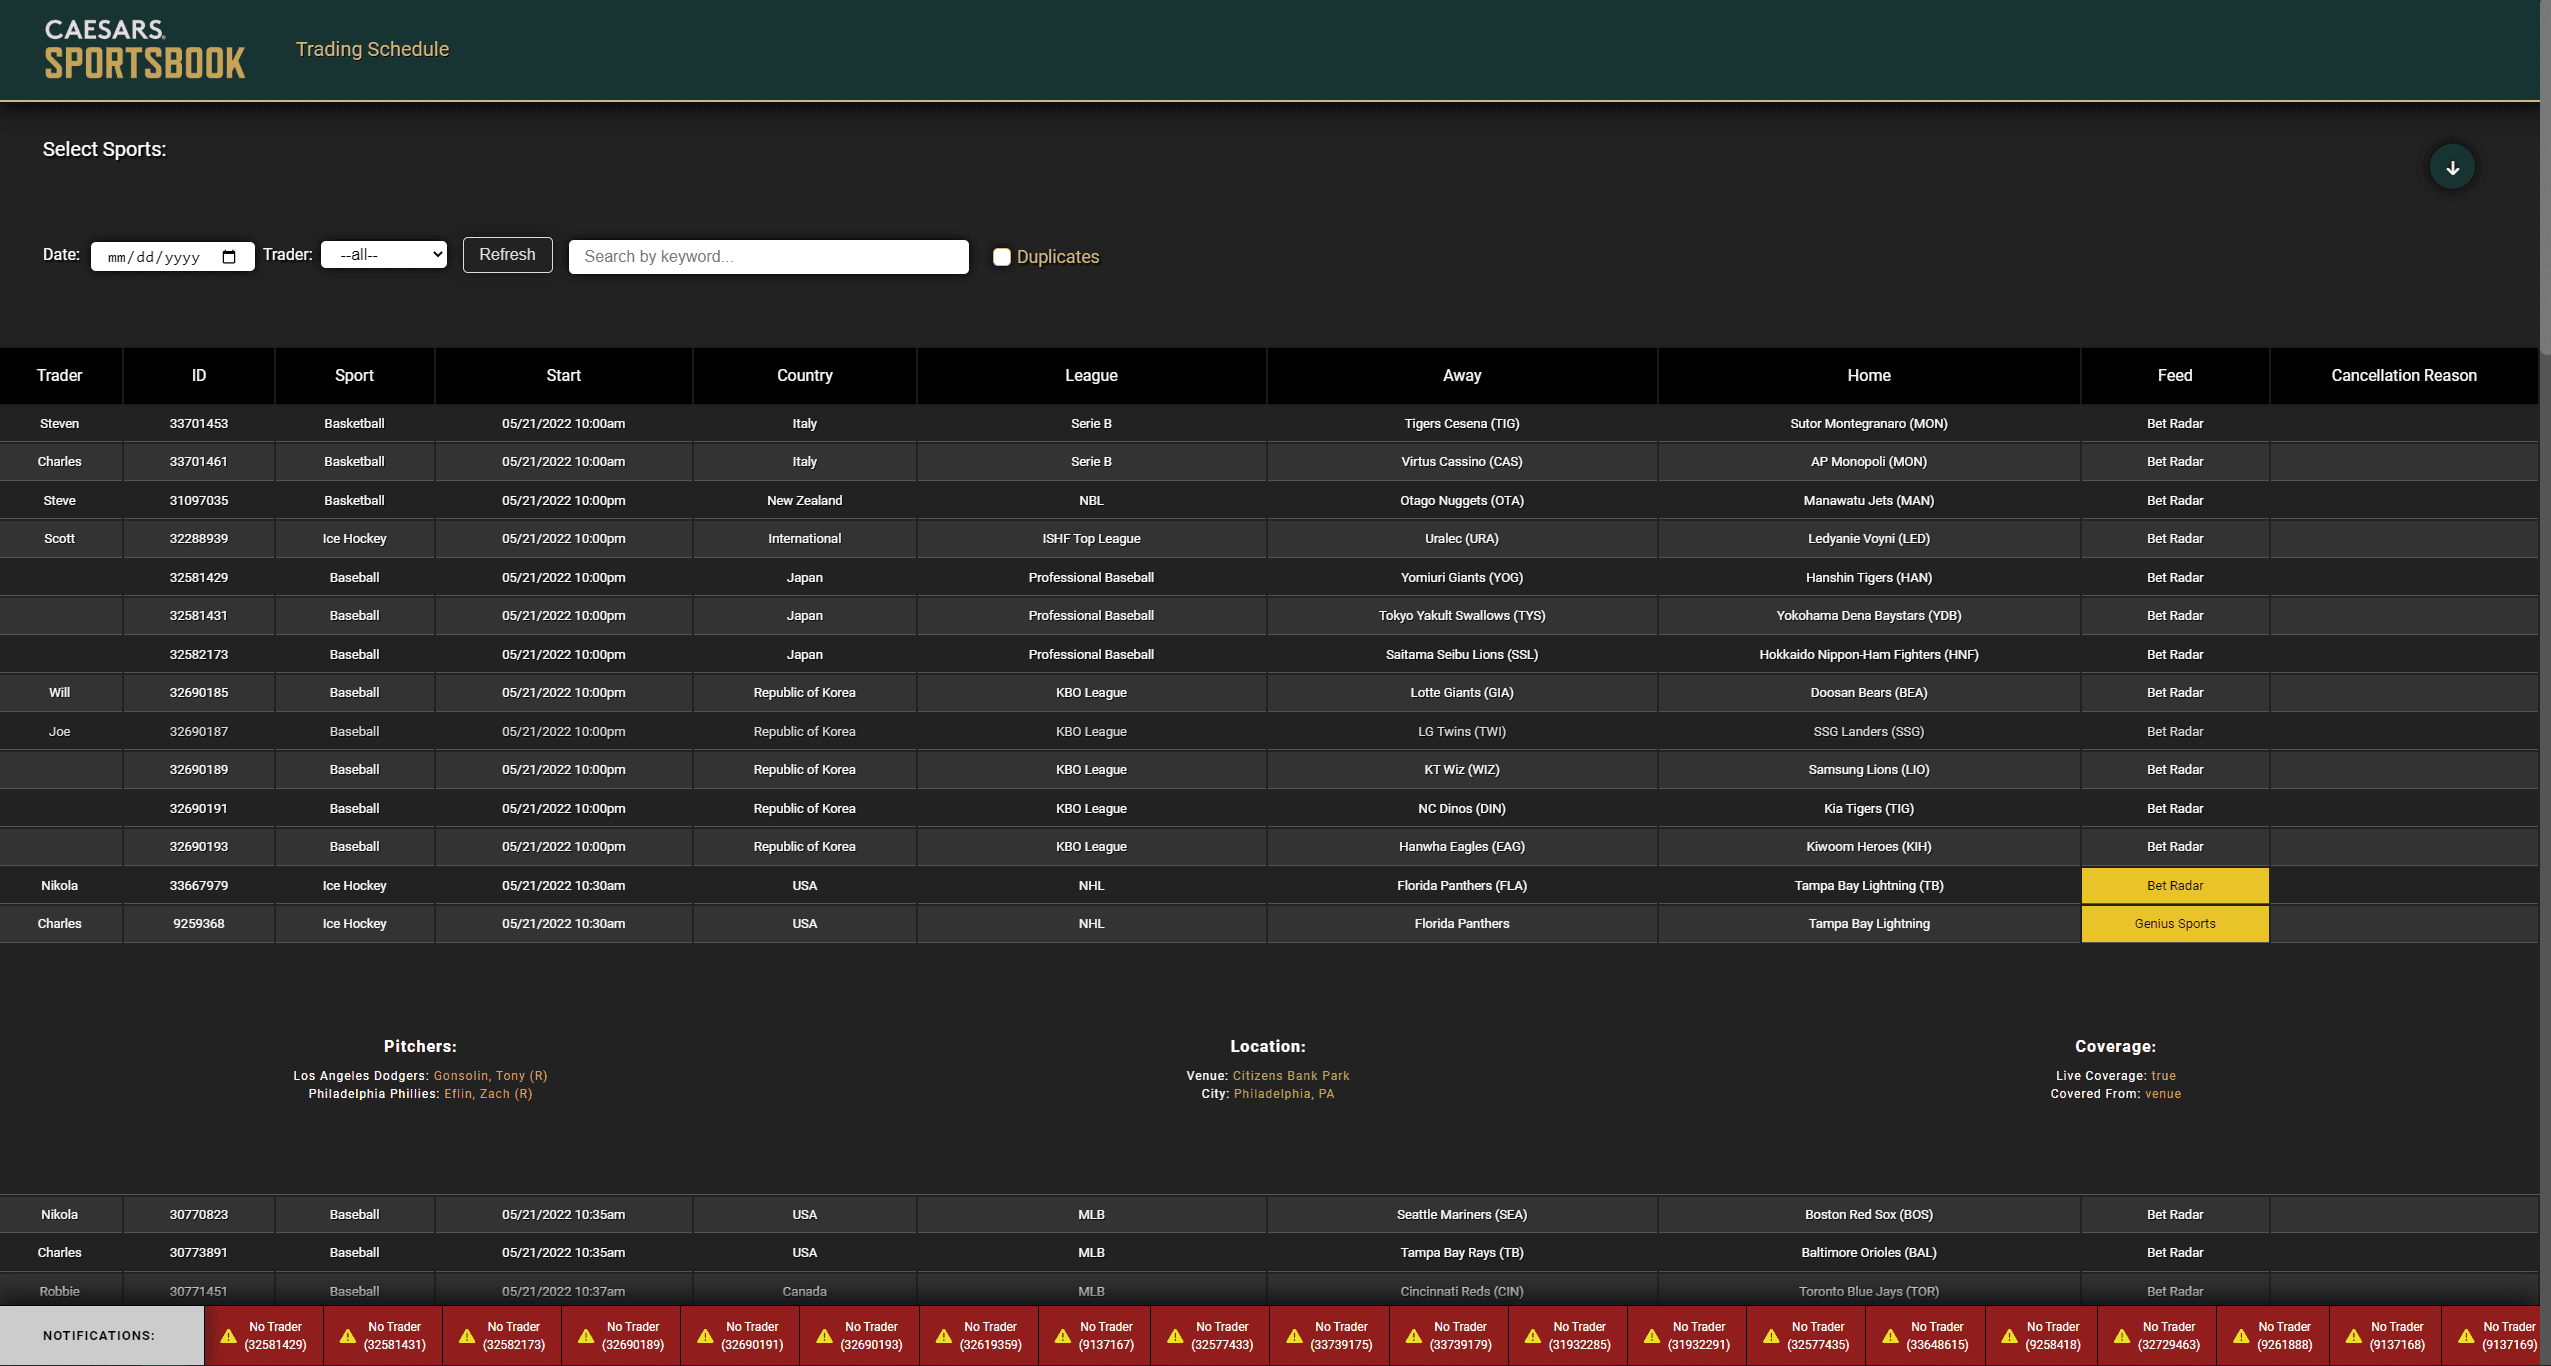This screenshot has height=1366, width=2551.
Task: Focus the Search by keyword field
Action: click(x=768, y=256)
